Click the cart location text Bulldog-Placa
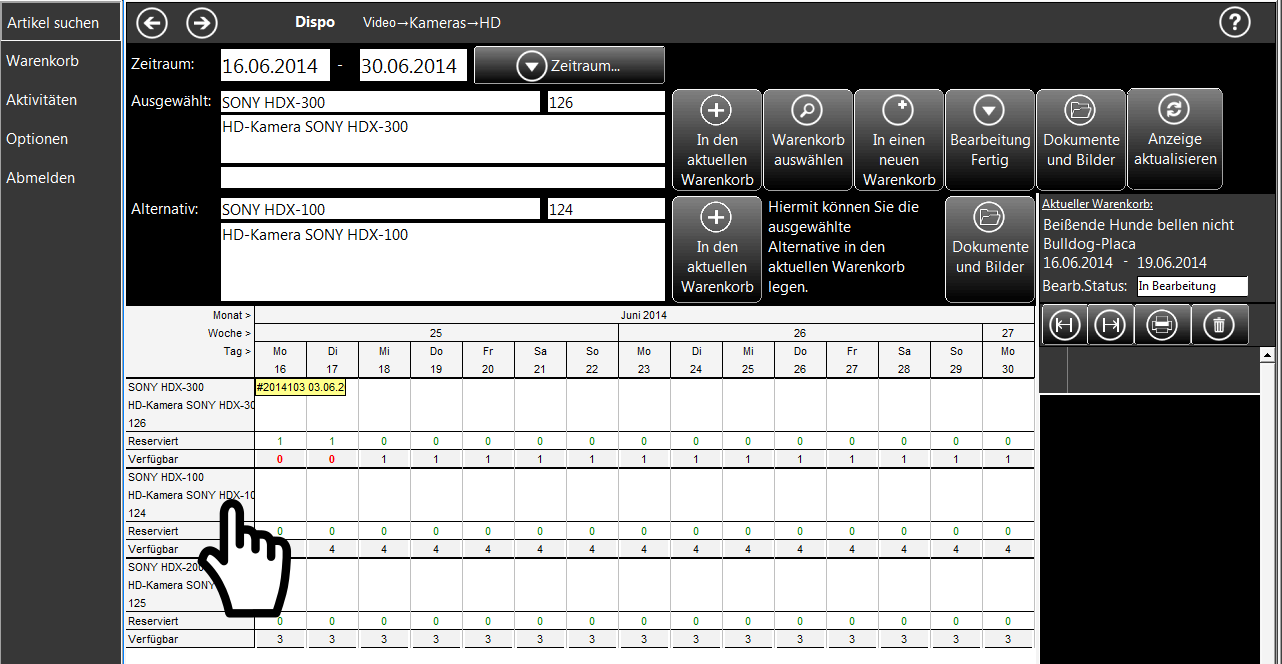Screen dimensions: 1282x664 (x=1089, y=244)
